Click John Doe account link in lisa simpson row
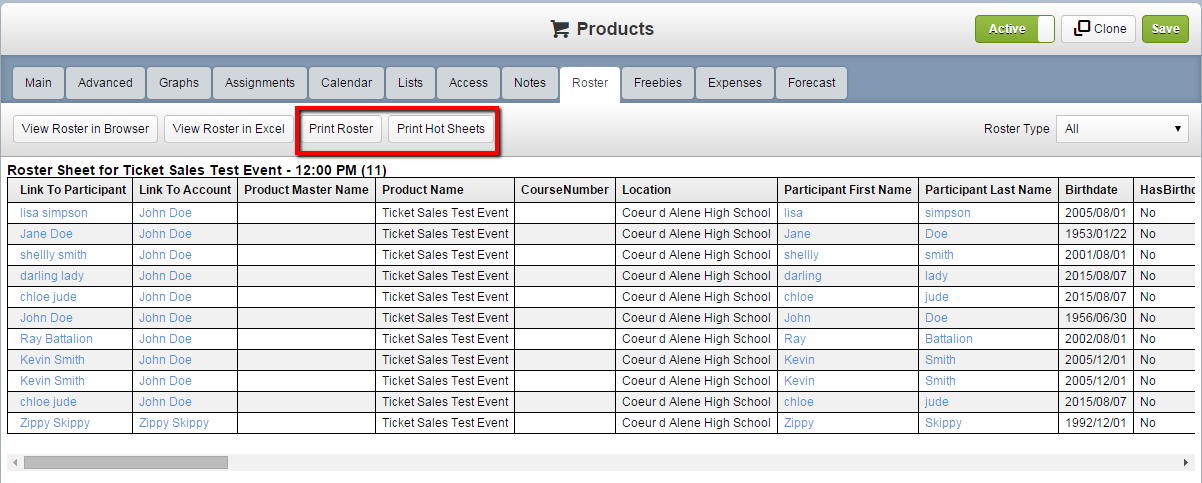Viewport: 1202px width, 483px height. 165,213
